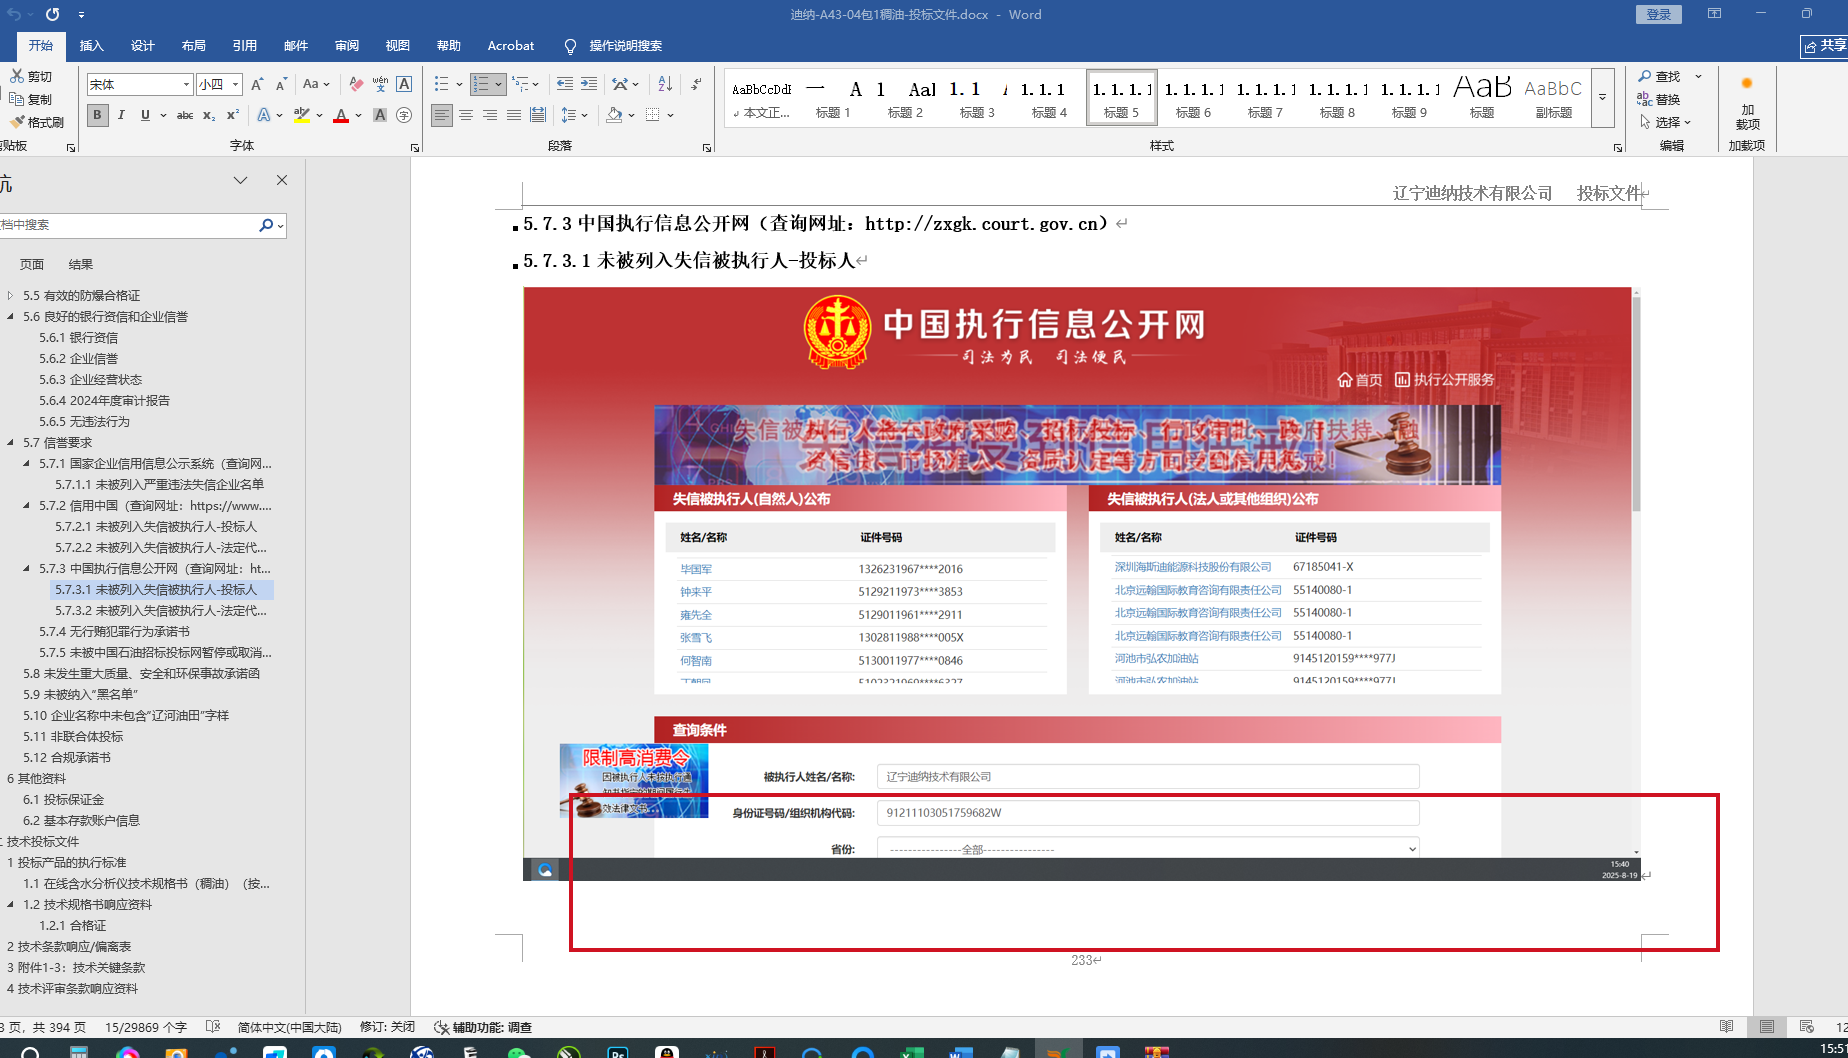Image resolution: width=1848 pixels, height=1058 pixels.
Task: Open the 布局 (Layout) ribbon tab
Action: pos(193,46)
